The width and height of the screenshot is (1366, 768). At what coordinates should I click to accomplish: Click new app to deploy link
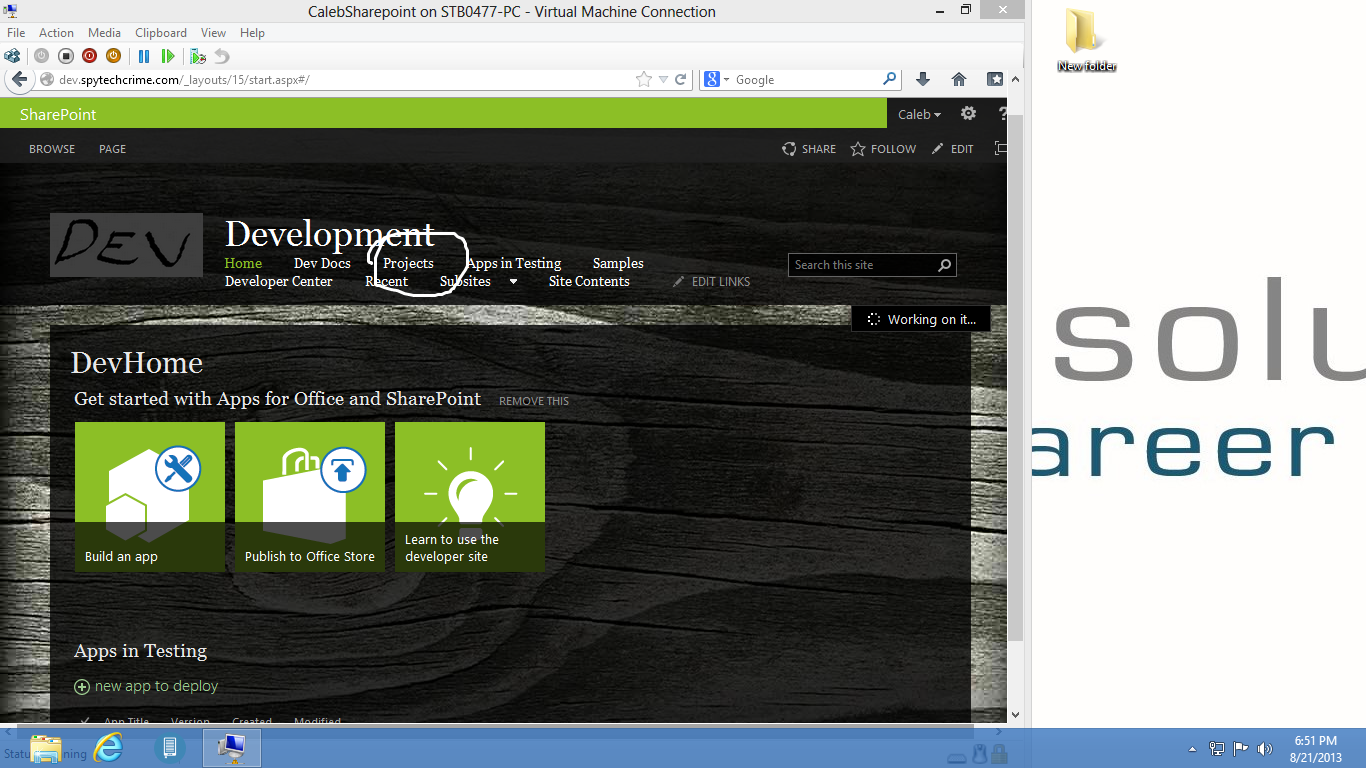pyautogui.click(x=146, y=686)
